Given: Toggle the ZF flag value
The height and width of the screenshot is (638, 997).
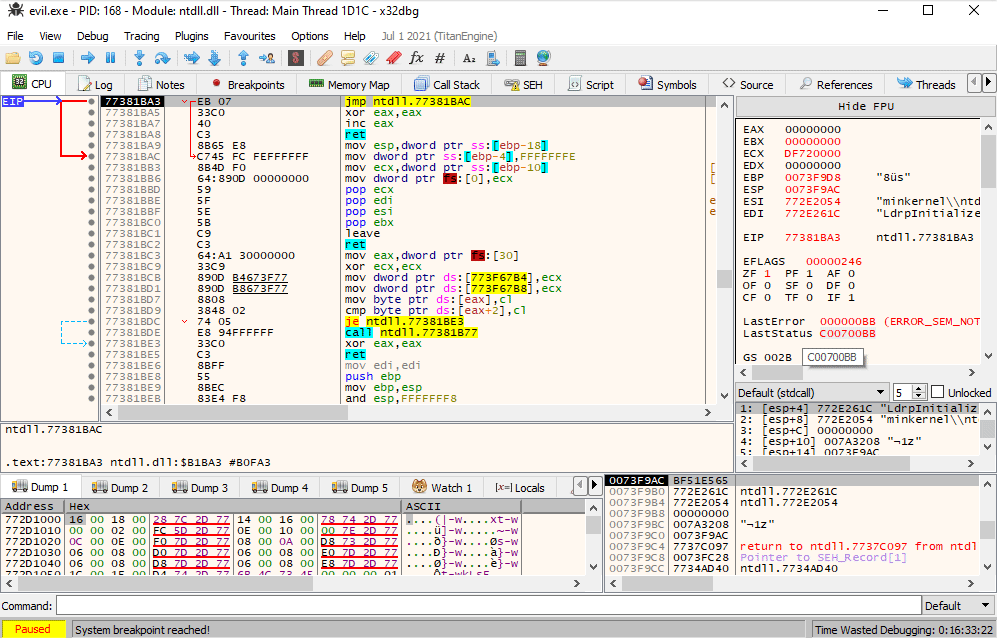Looking at the screenshot, I should [767, 274].
